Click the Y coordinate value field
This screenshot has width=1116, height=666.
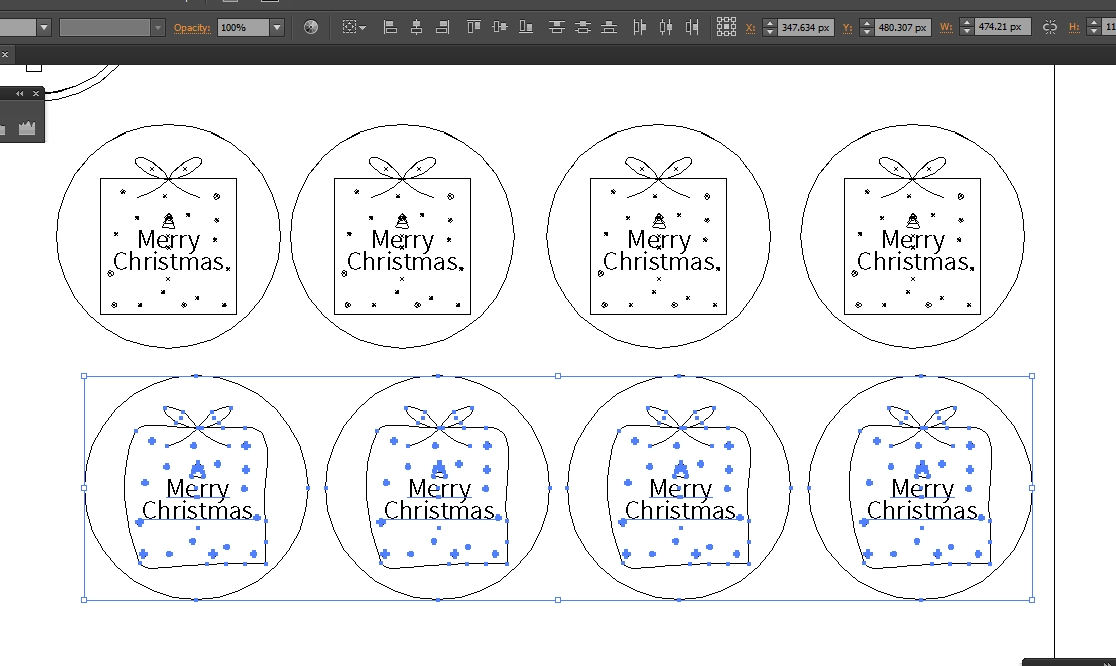coord(902,28)
